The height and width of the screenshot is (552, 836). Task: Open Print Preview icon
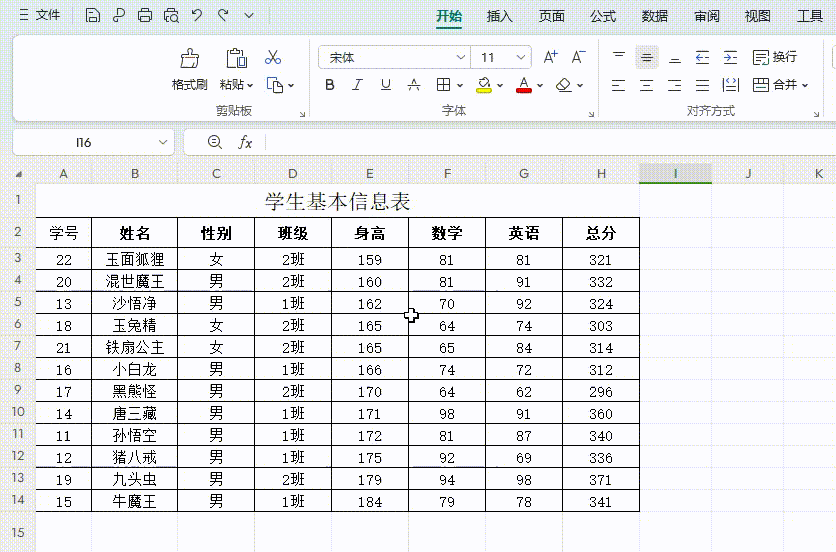(x=171, y=15)
